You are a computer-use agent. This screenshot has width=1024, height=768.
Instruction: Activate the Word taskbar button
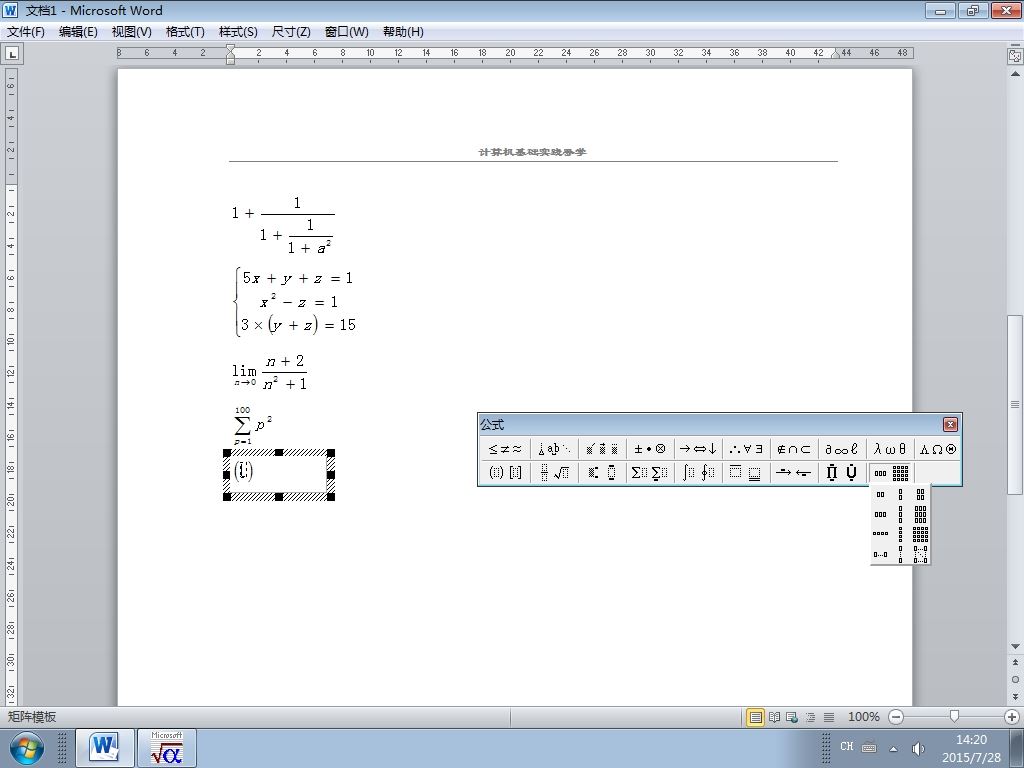104,748
